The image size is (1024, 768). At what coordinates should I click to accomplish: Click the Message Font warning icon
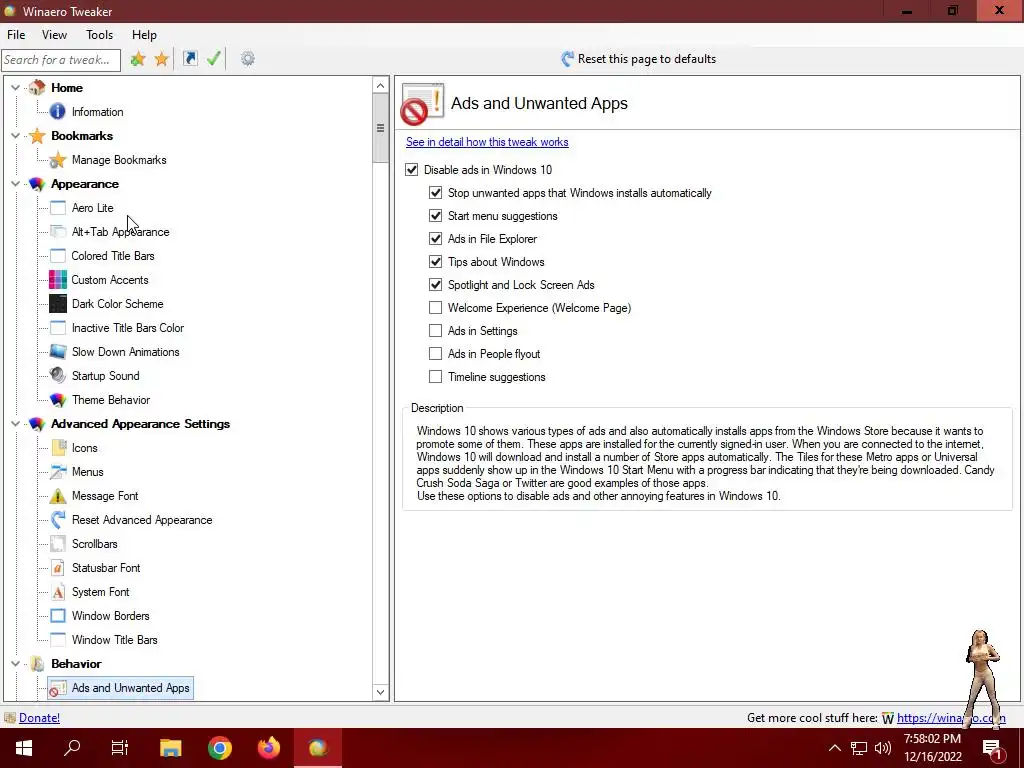coord(57,496)
